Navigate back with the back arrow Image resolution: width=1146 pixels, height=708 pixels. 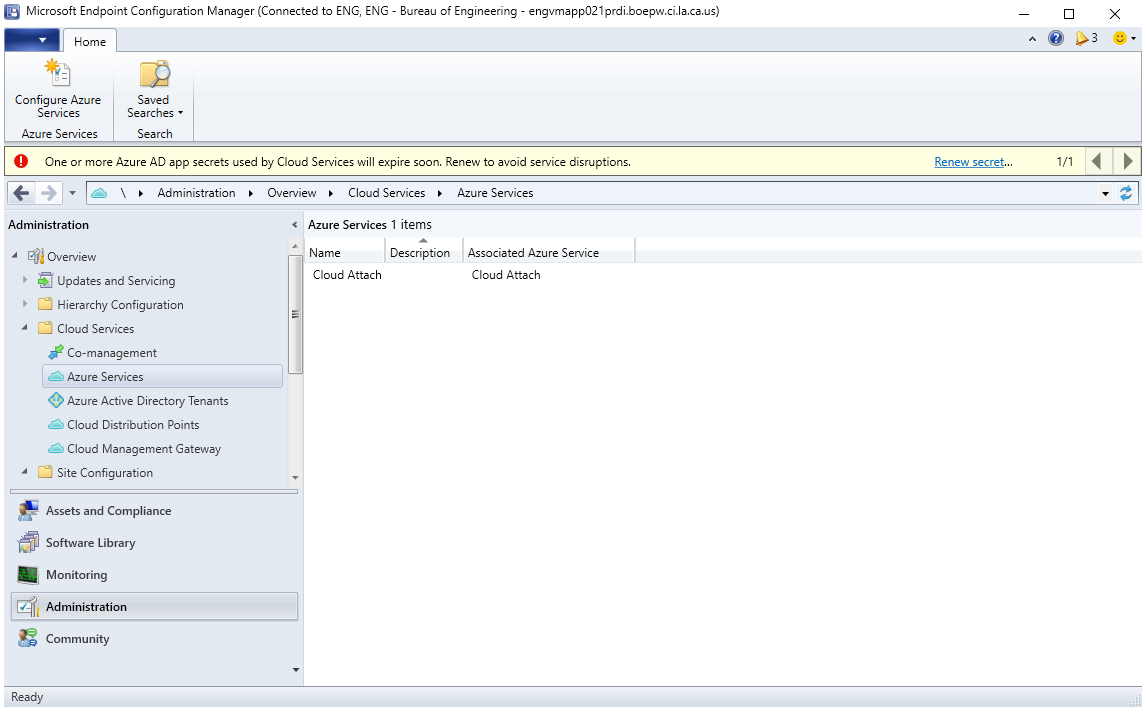(22, 193)
